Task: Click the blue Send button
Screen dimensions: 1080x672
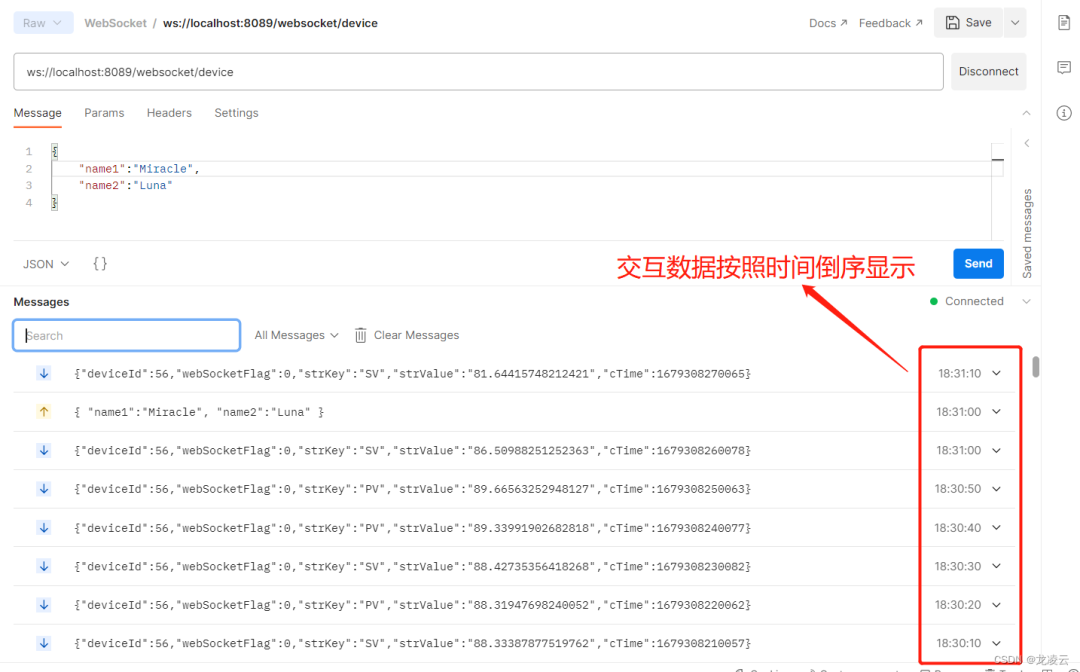Action: 978,264
